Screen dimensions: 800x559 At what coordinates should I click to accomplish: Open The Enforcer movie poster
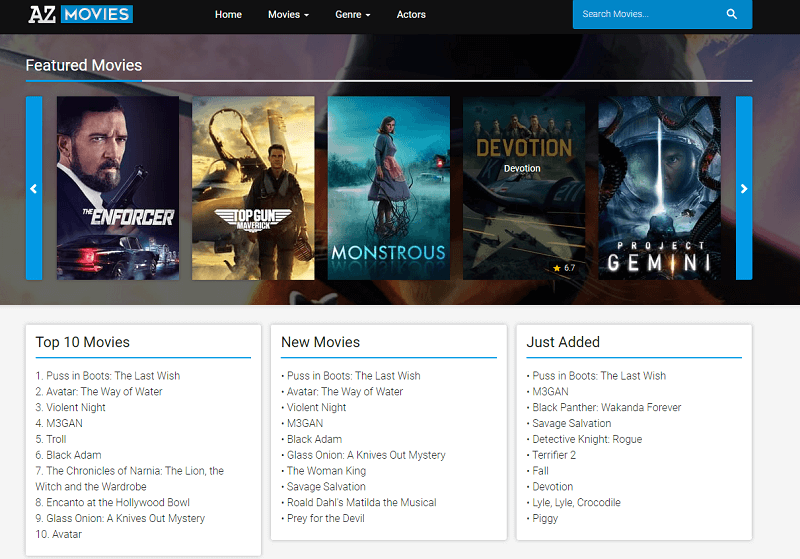118,188
